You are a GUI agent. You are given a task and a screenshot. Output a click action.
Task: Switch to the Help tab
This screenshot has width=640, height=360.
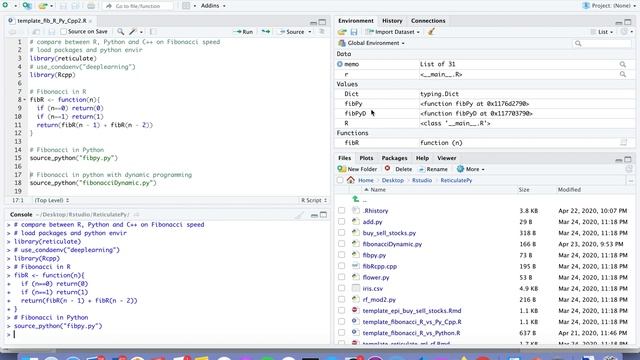[x=422, y=158]
